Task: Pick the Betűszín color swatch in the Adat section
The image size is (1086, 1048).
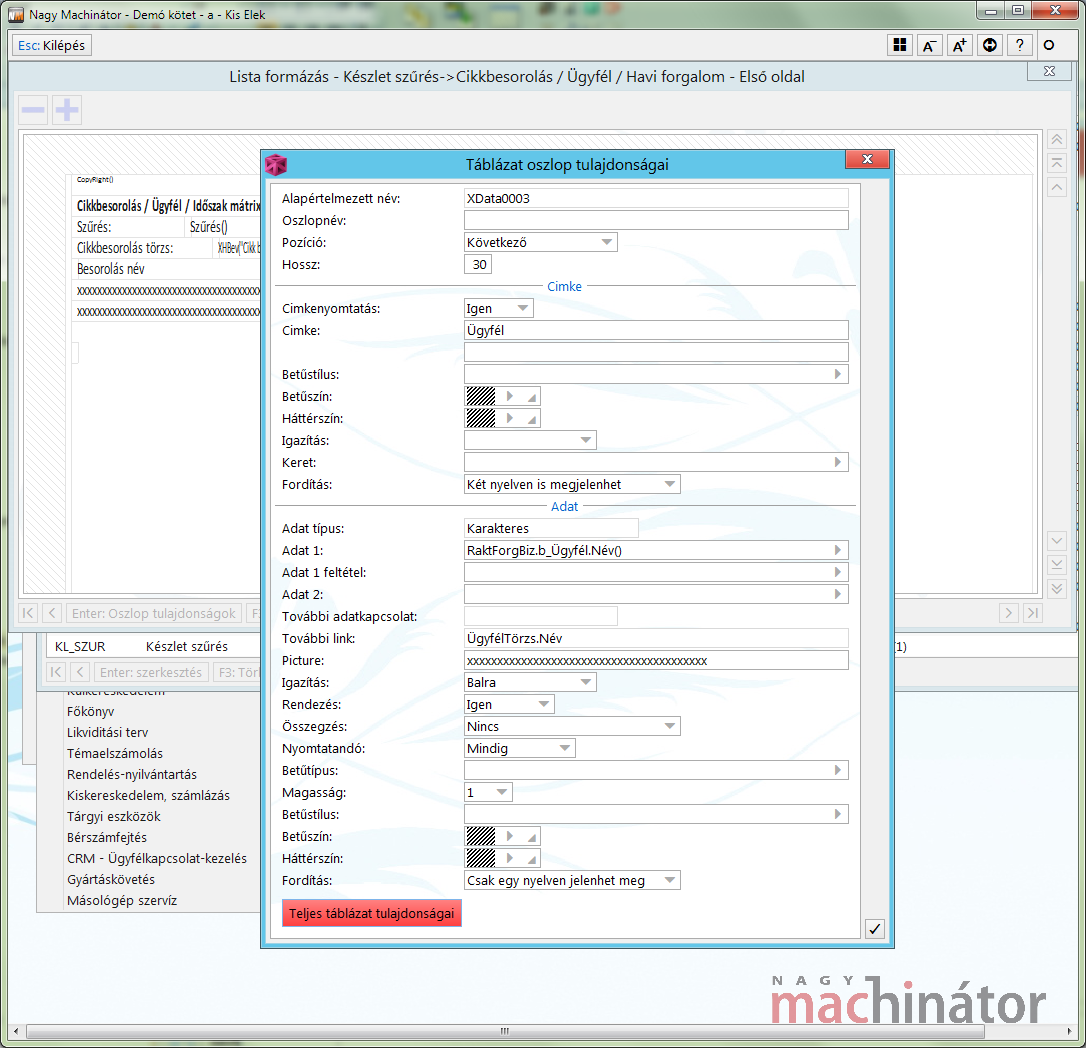Action: point(481,836)
